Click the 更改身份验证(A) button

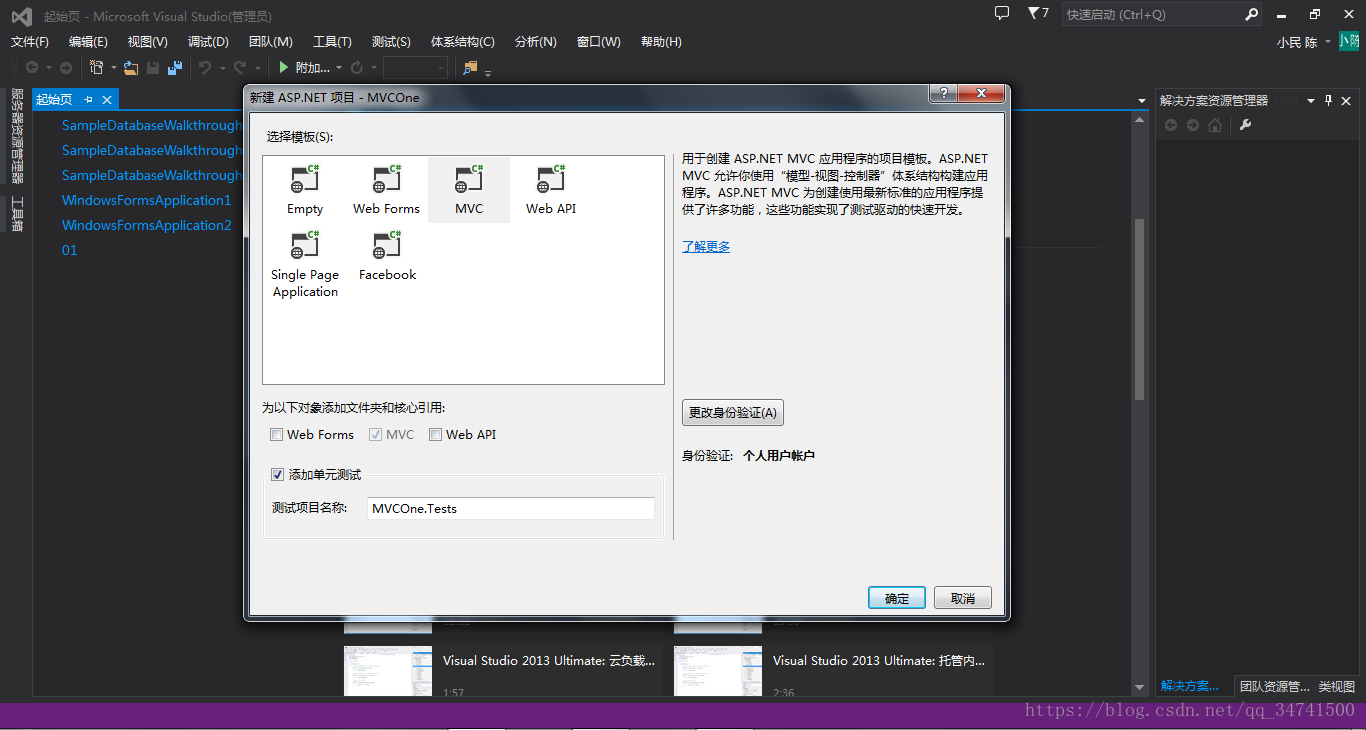point(733,412)
